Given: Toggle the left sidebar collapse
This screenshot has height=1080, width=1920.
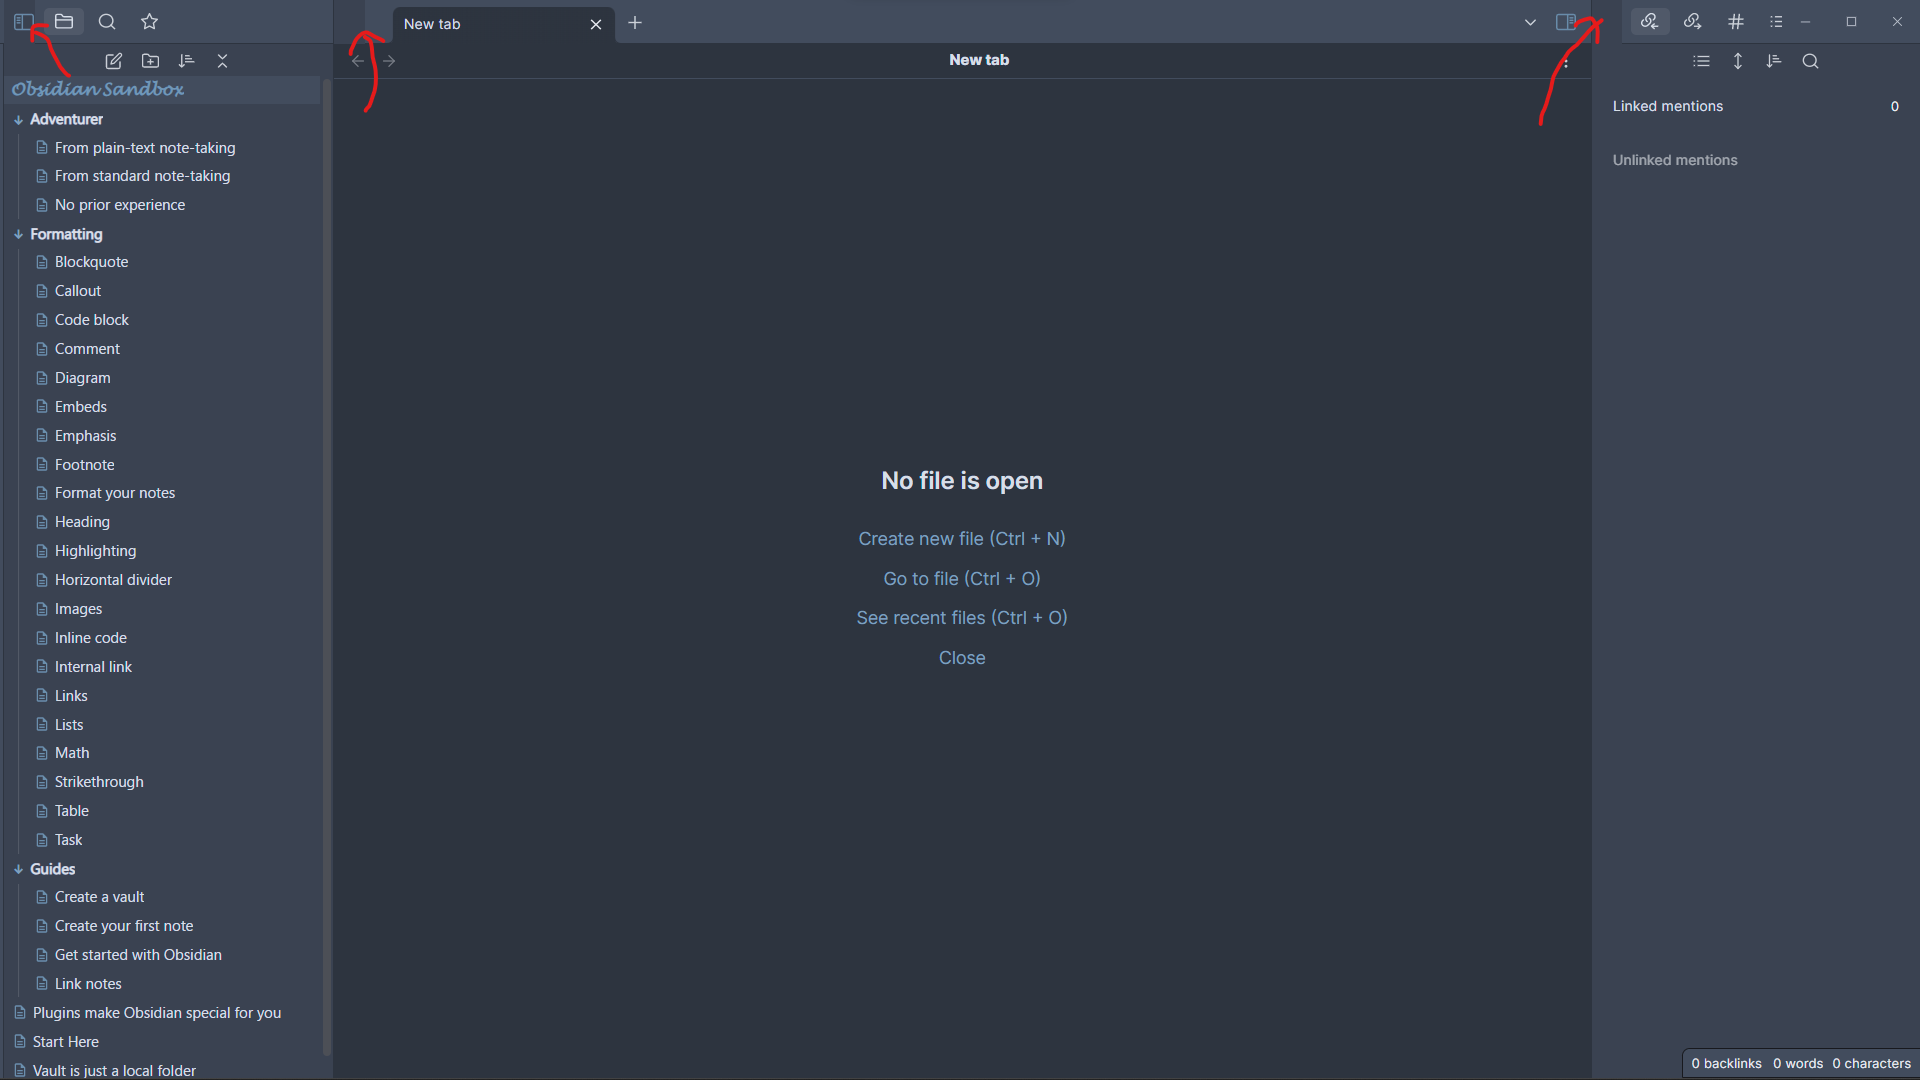Looking at the screenshot, I should pyautogui.click(x=22, y=21).
